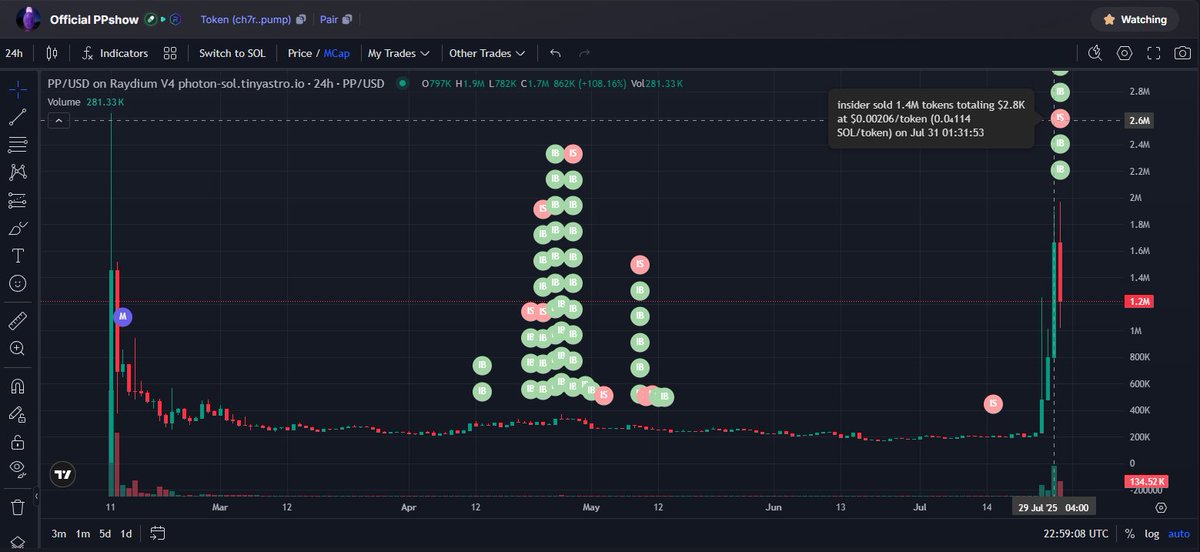
Task: Hide all drawings with eye icon
Action: coord(17,469)
